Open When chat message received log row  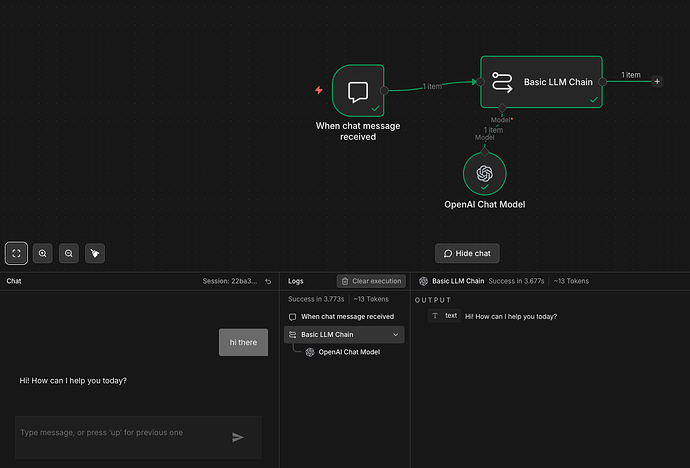(344, 317)
